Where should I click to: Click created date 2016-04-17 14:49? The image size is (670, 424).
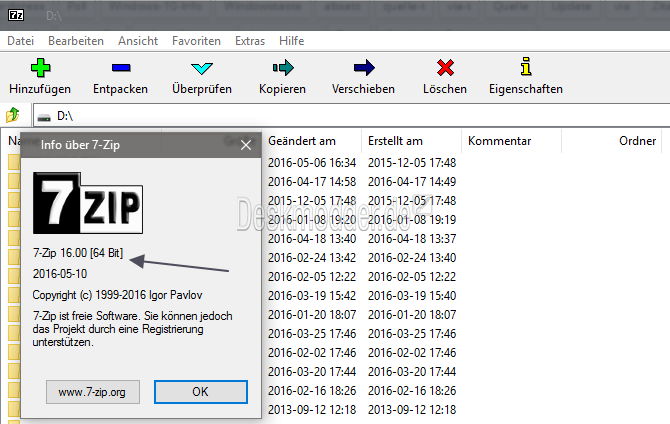pos(412,182)
